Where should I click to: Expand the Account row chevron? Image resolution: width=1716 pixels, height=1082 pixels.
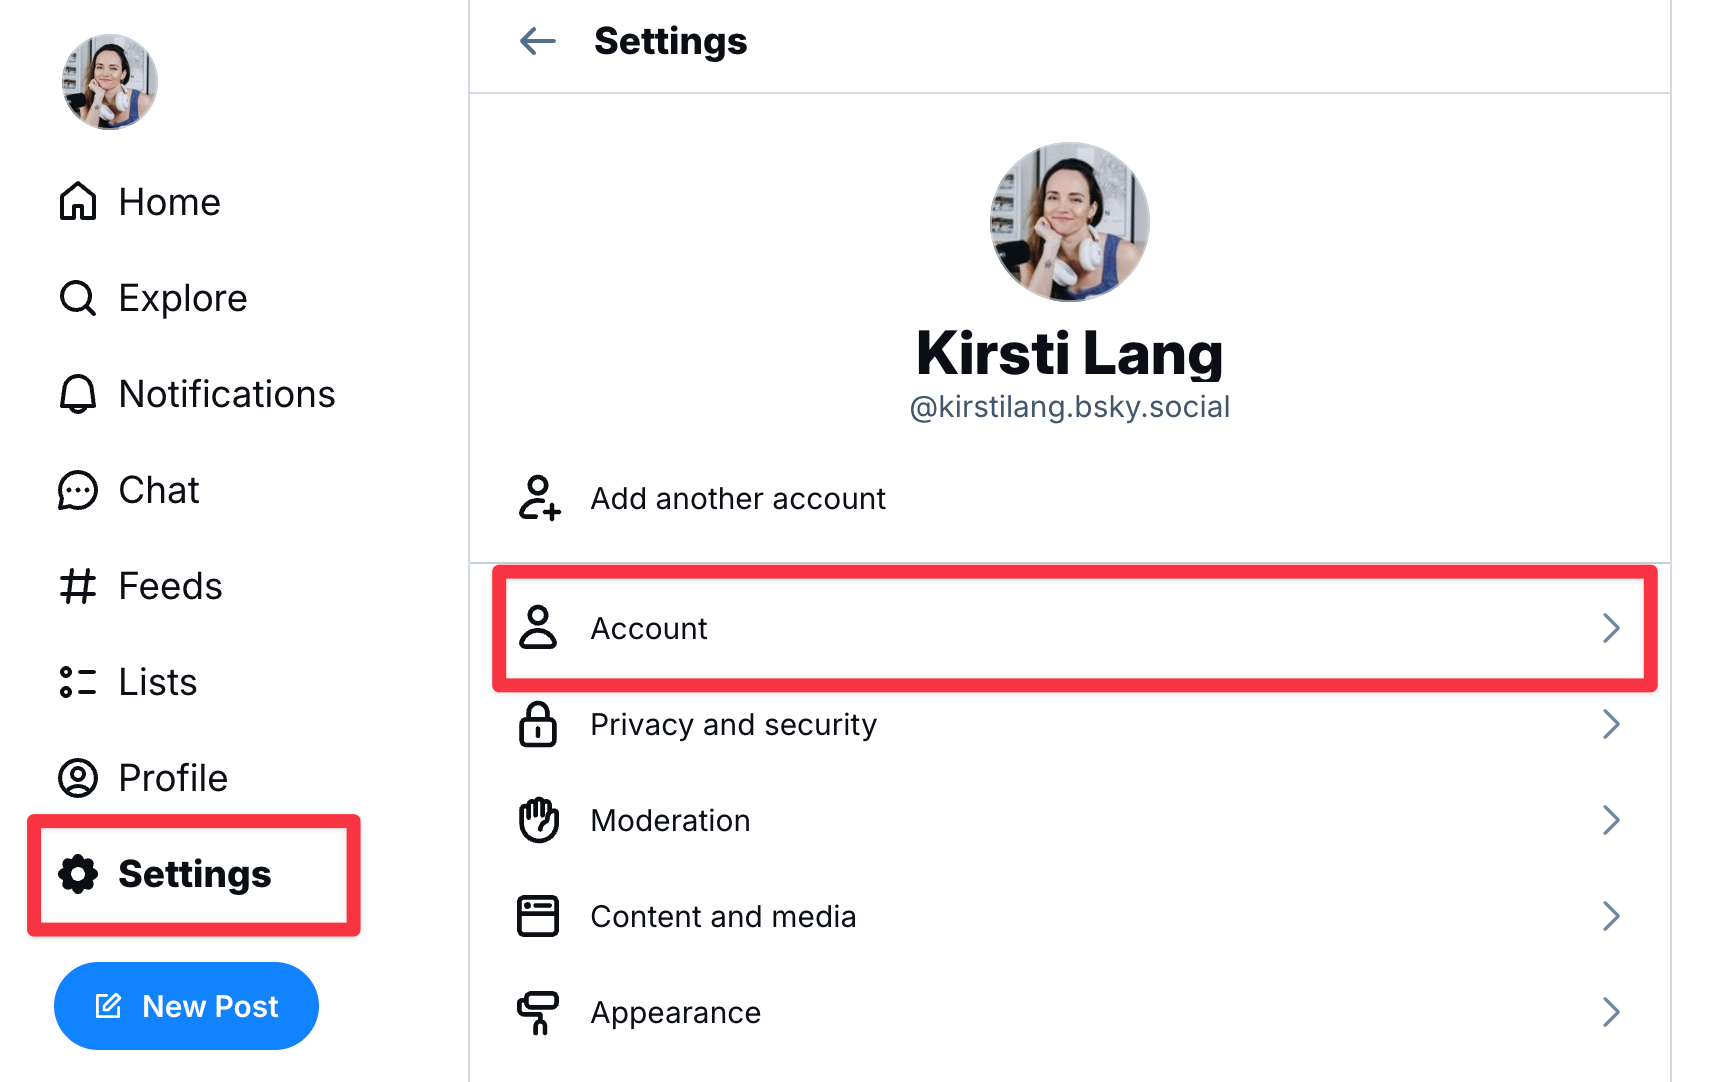click(x=1610, y=628)
